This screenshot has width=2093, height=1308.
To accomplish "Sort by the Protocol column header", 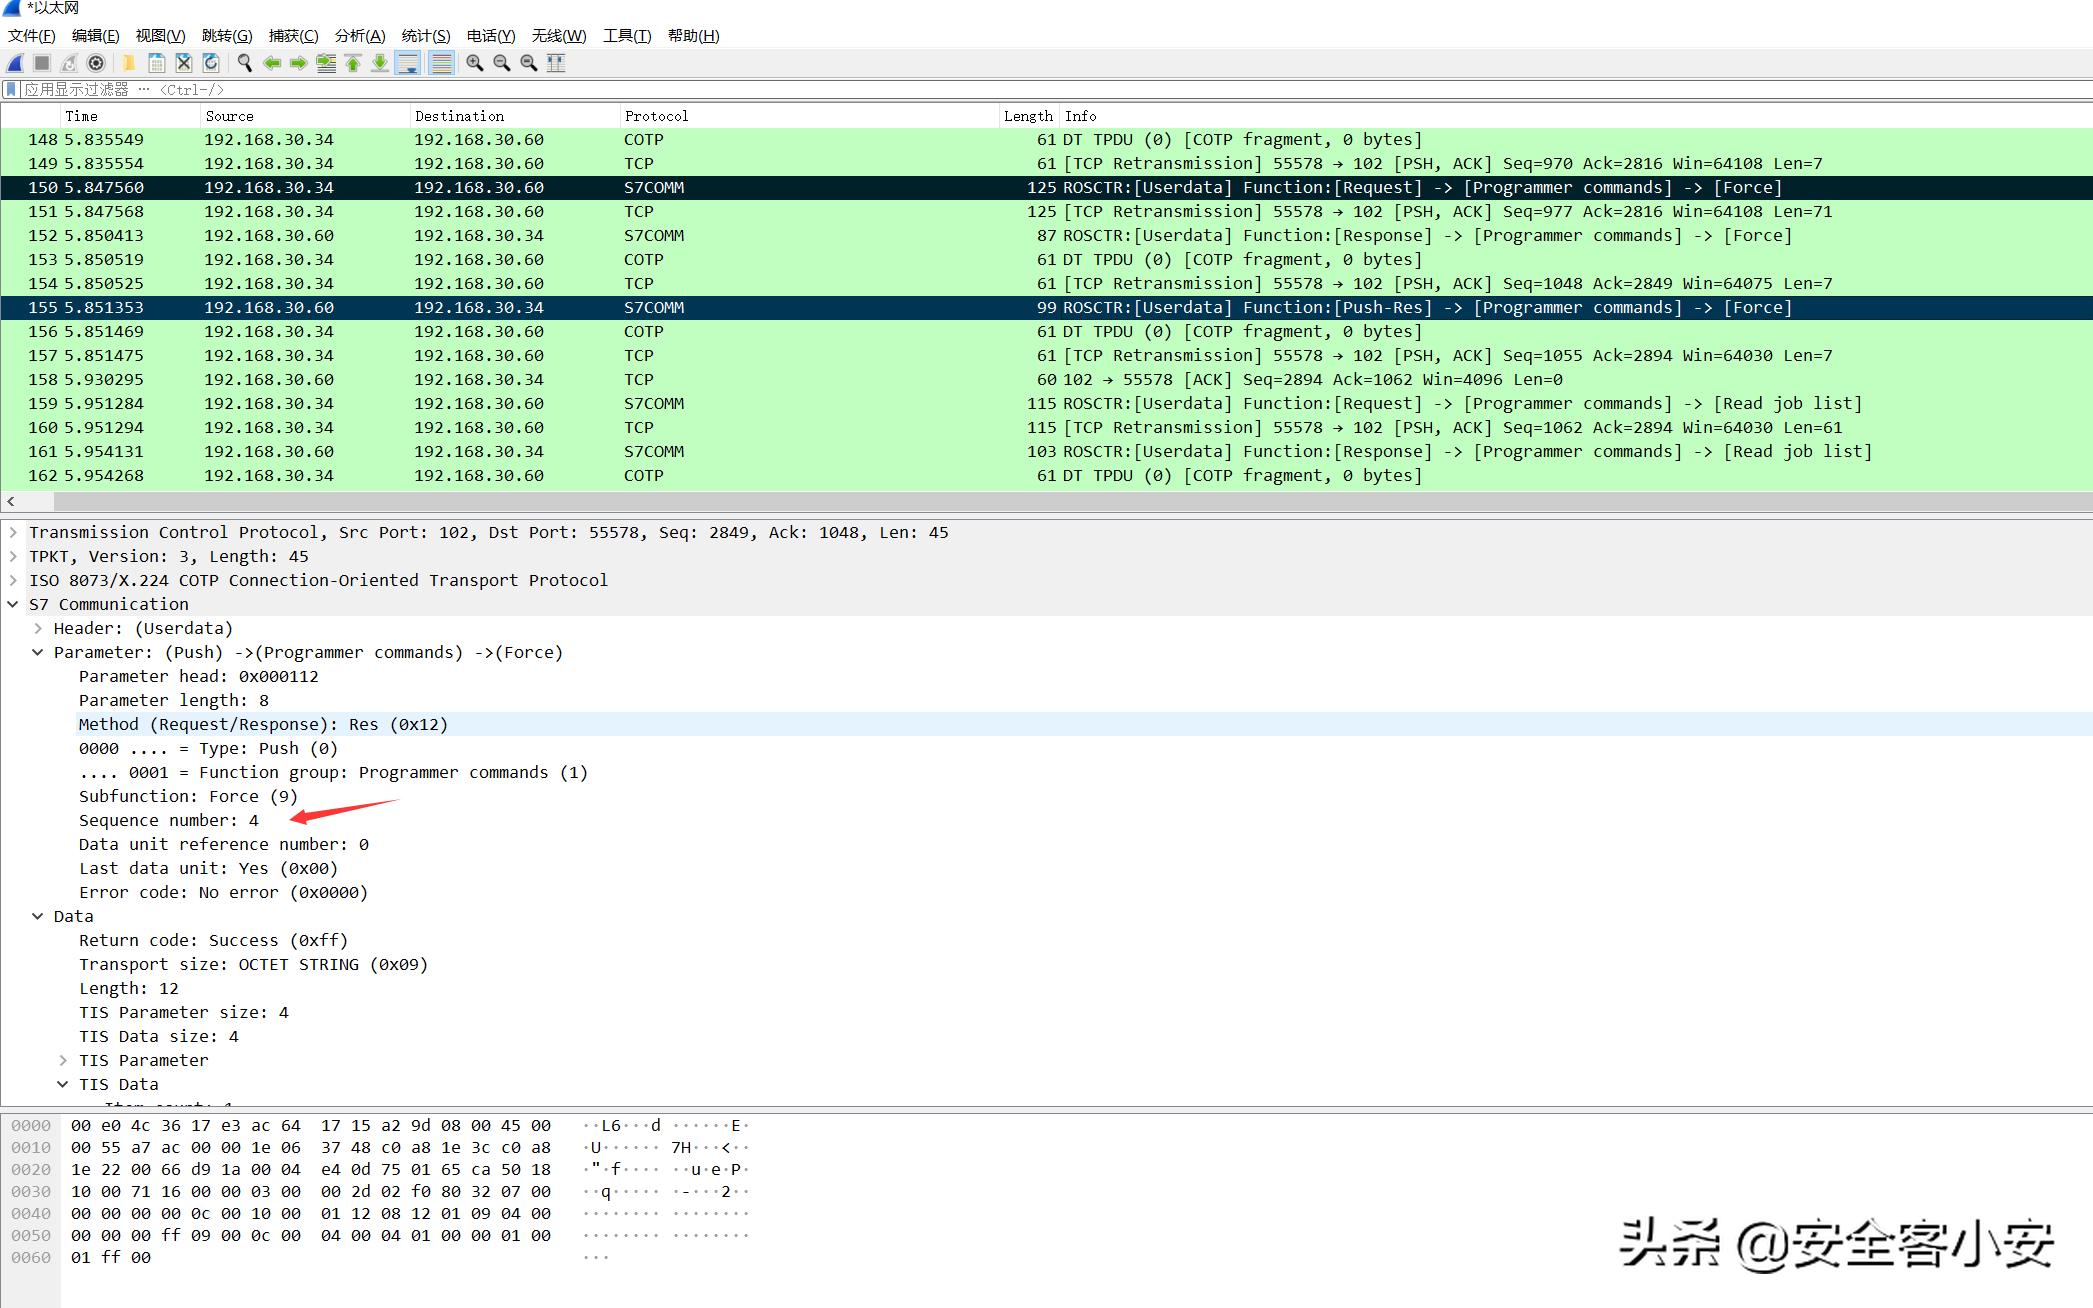I will (656, 116).
